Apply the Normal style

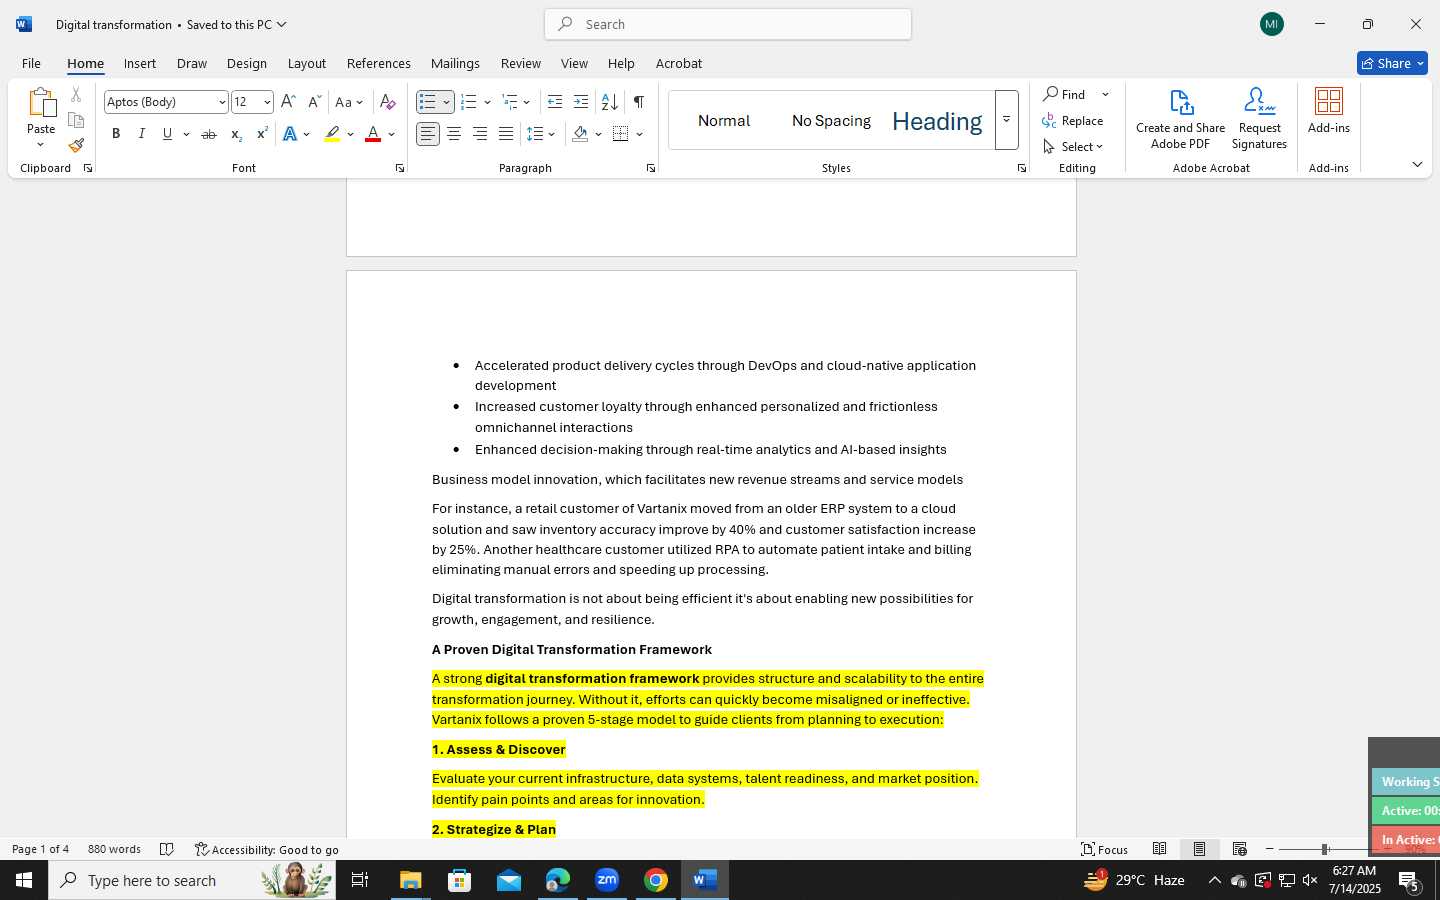[x=724, y=121]
